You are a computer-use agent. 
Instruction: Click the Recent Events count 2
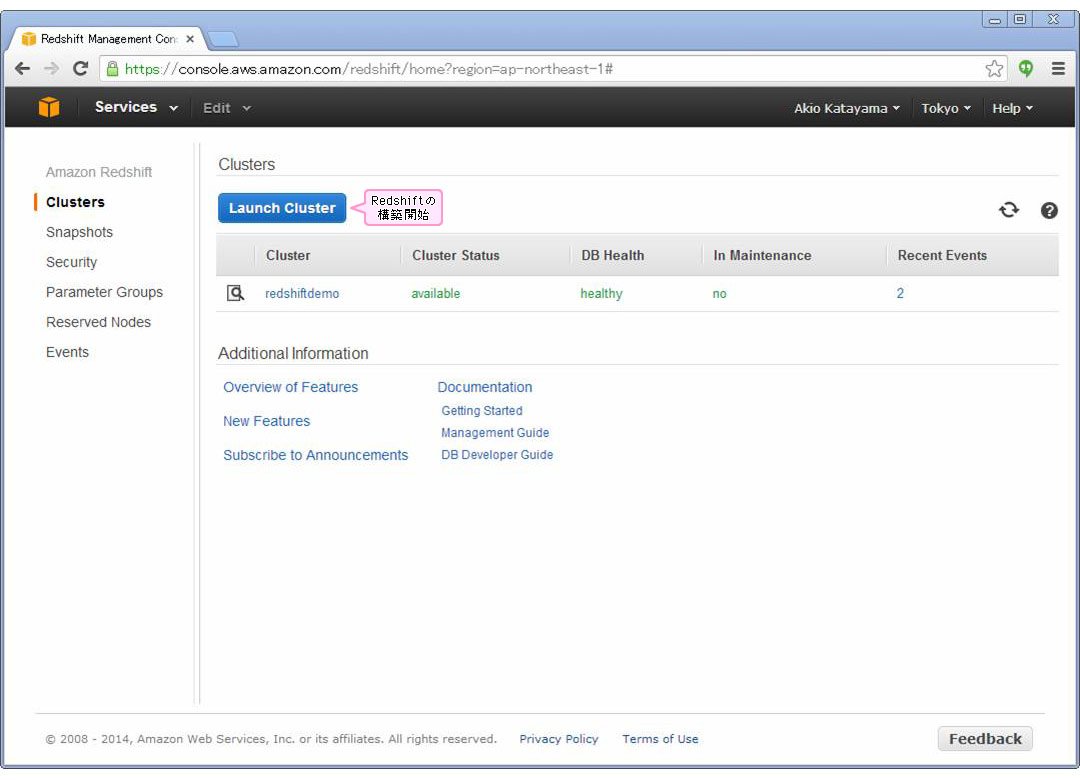tap(900, 294)
